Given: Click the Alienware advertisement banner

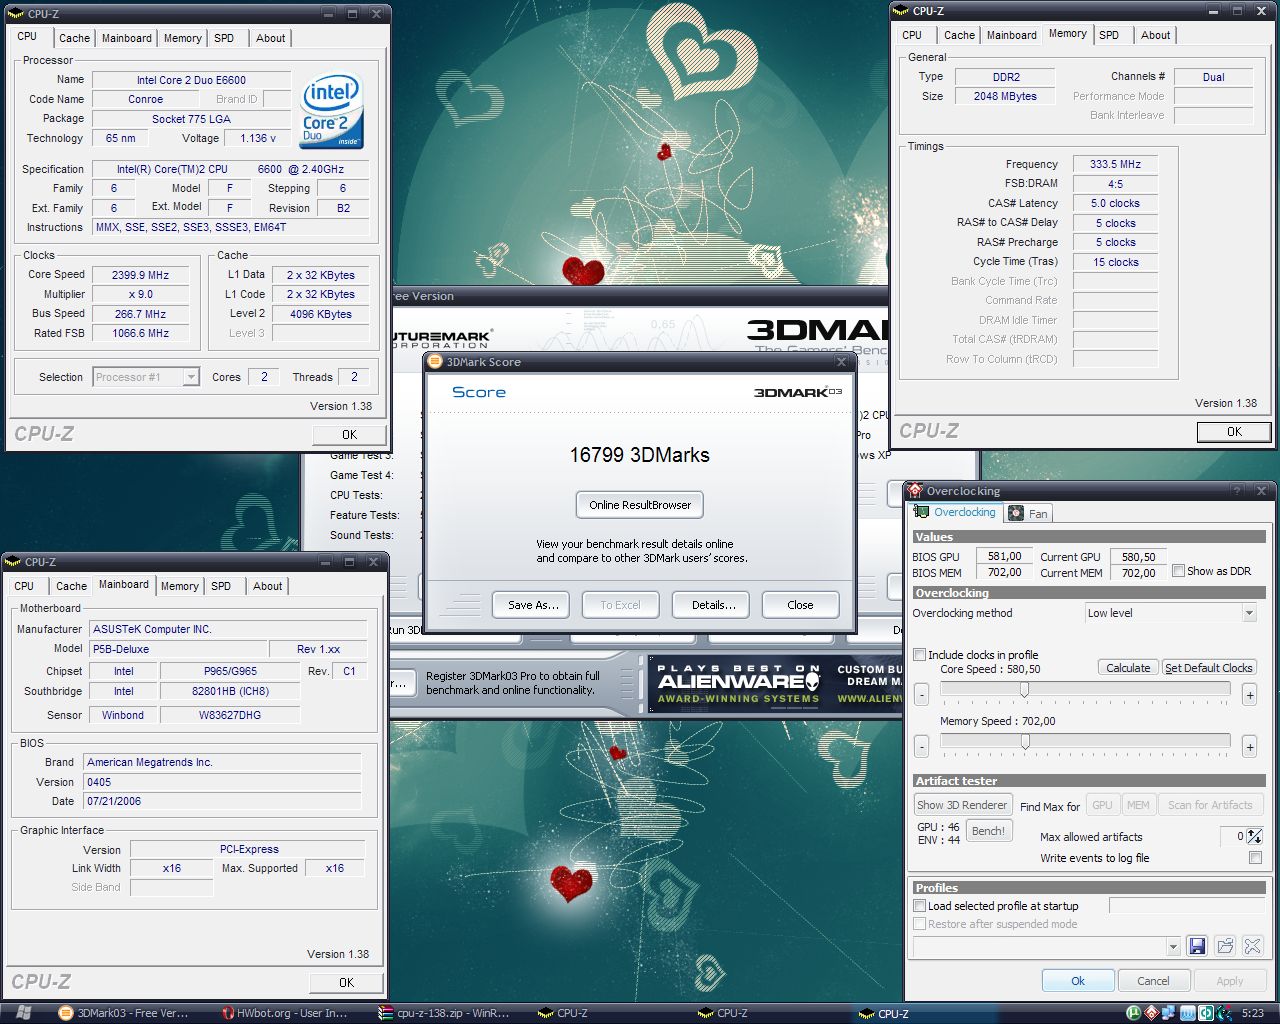Looking at the screenshot, I should tap(775, 683).
